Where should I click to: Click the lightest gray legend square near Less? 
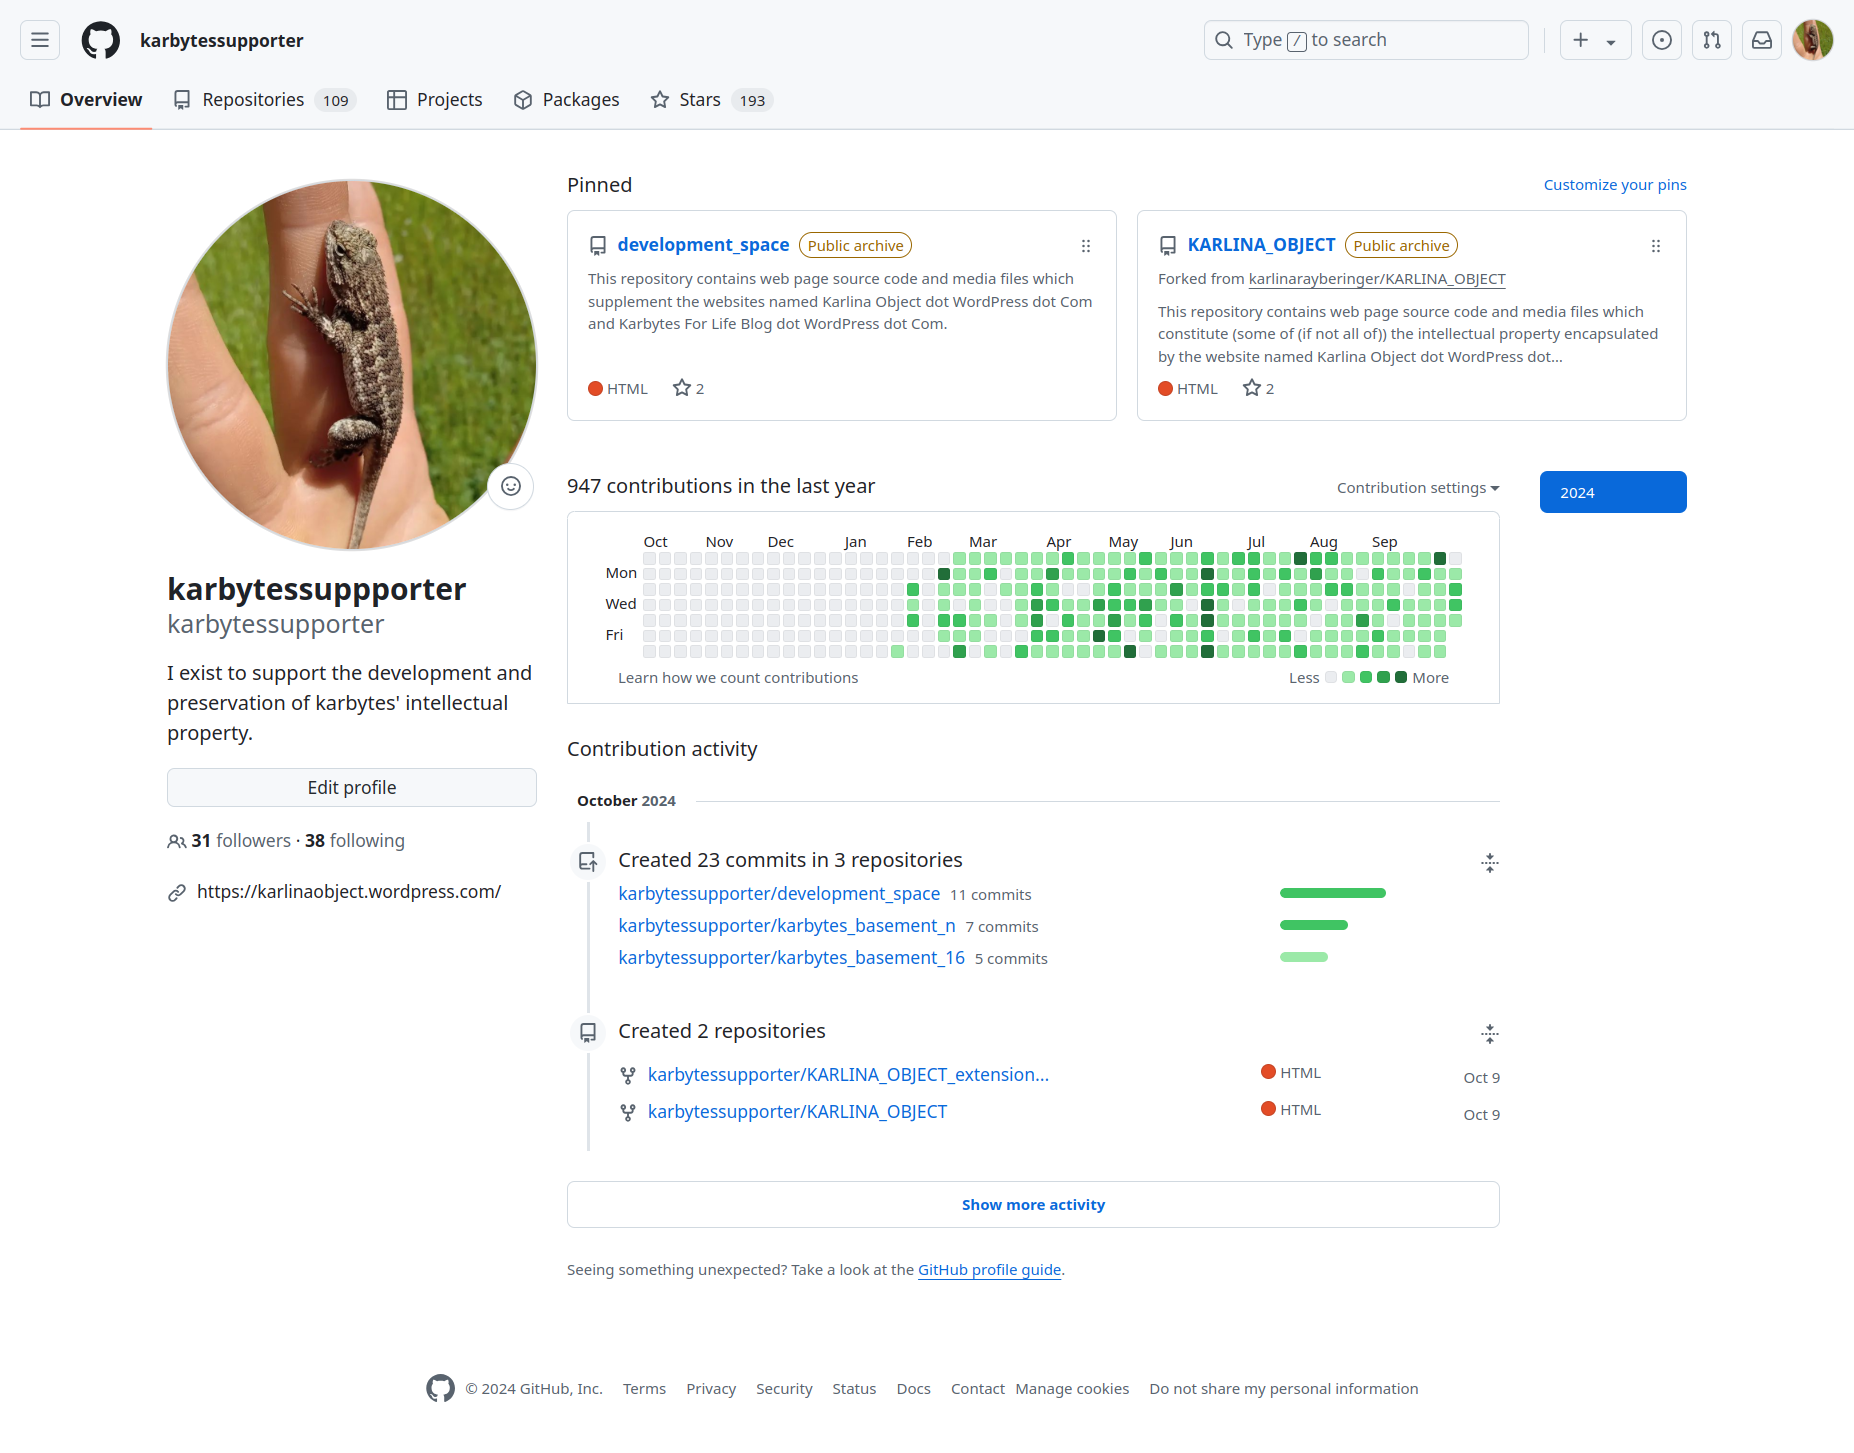click(x=1331, y=677)
